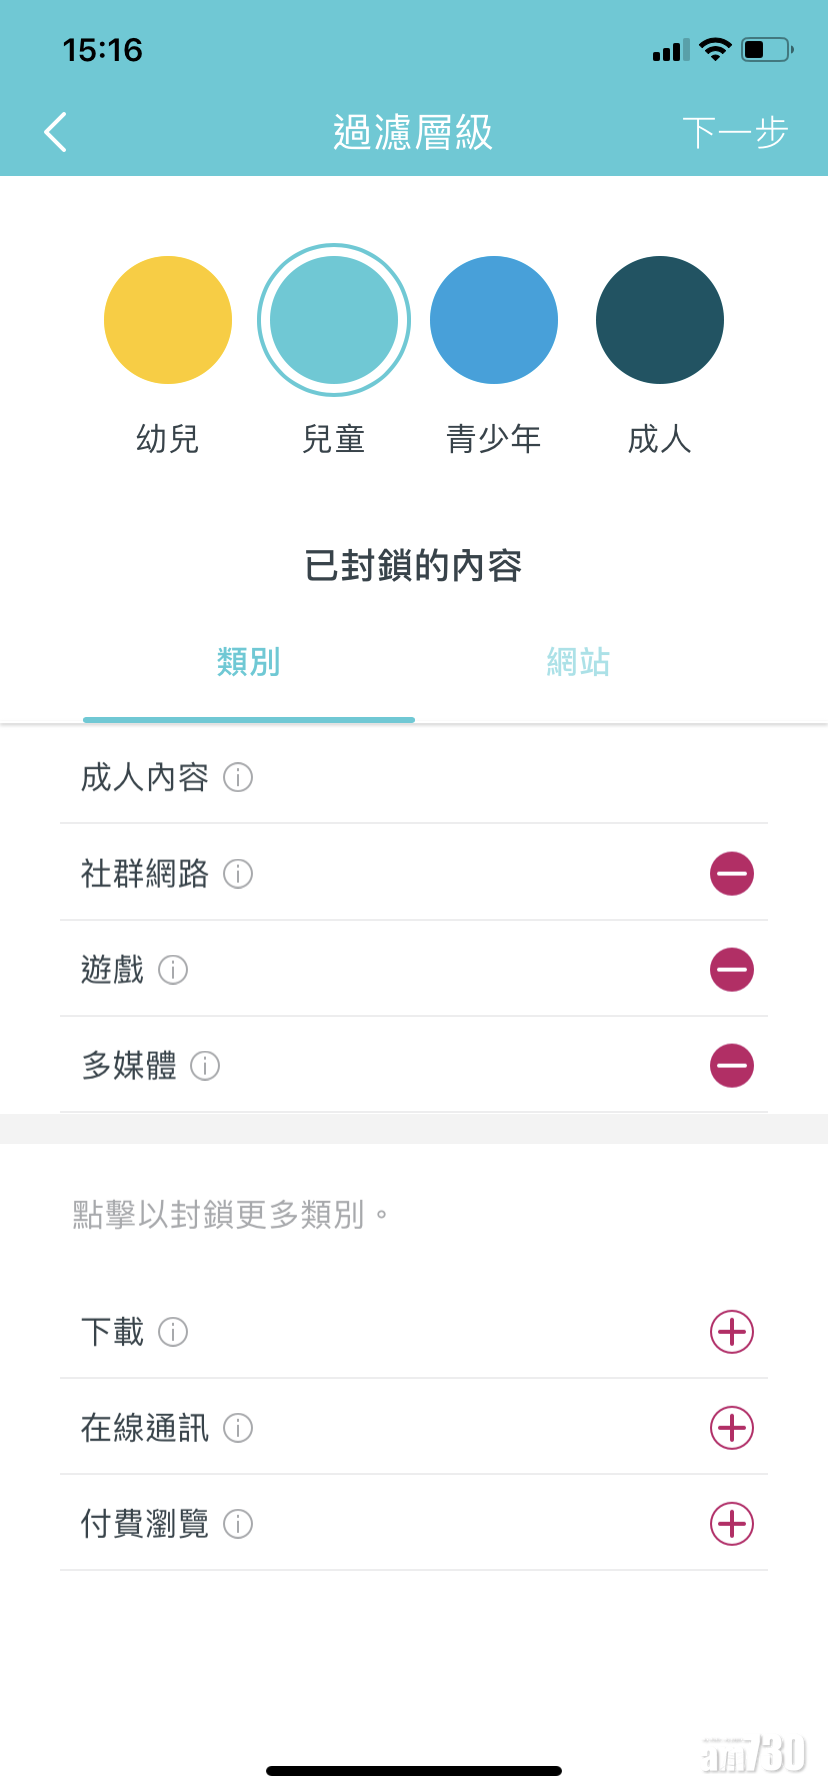Image resolution: width=828 pixels, height=1792 pixels.
Task: View info icon next to 在線通訊
Action: (x=238, y=1428)
